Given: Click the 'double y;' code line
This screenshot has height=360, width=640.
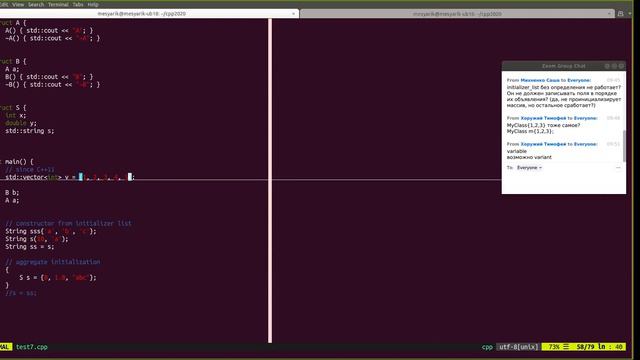Looking at the screenshot, I should pos(20,123).
